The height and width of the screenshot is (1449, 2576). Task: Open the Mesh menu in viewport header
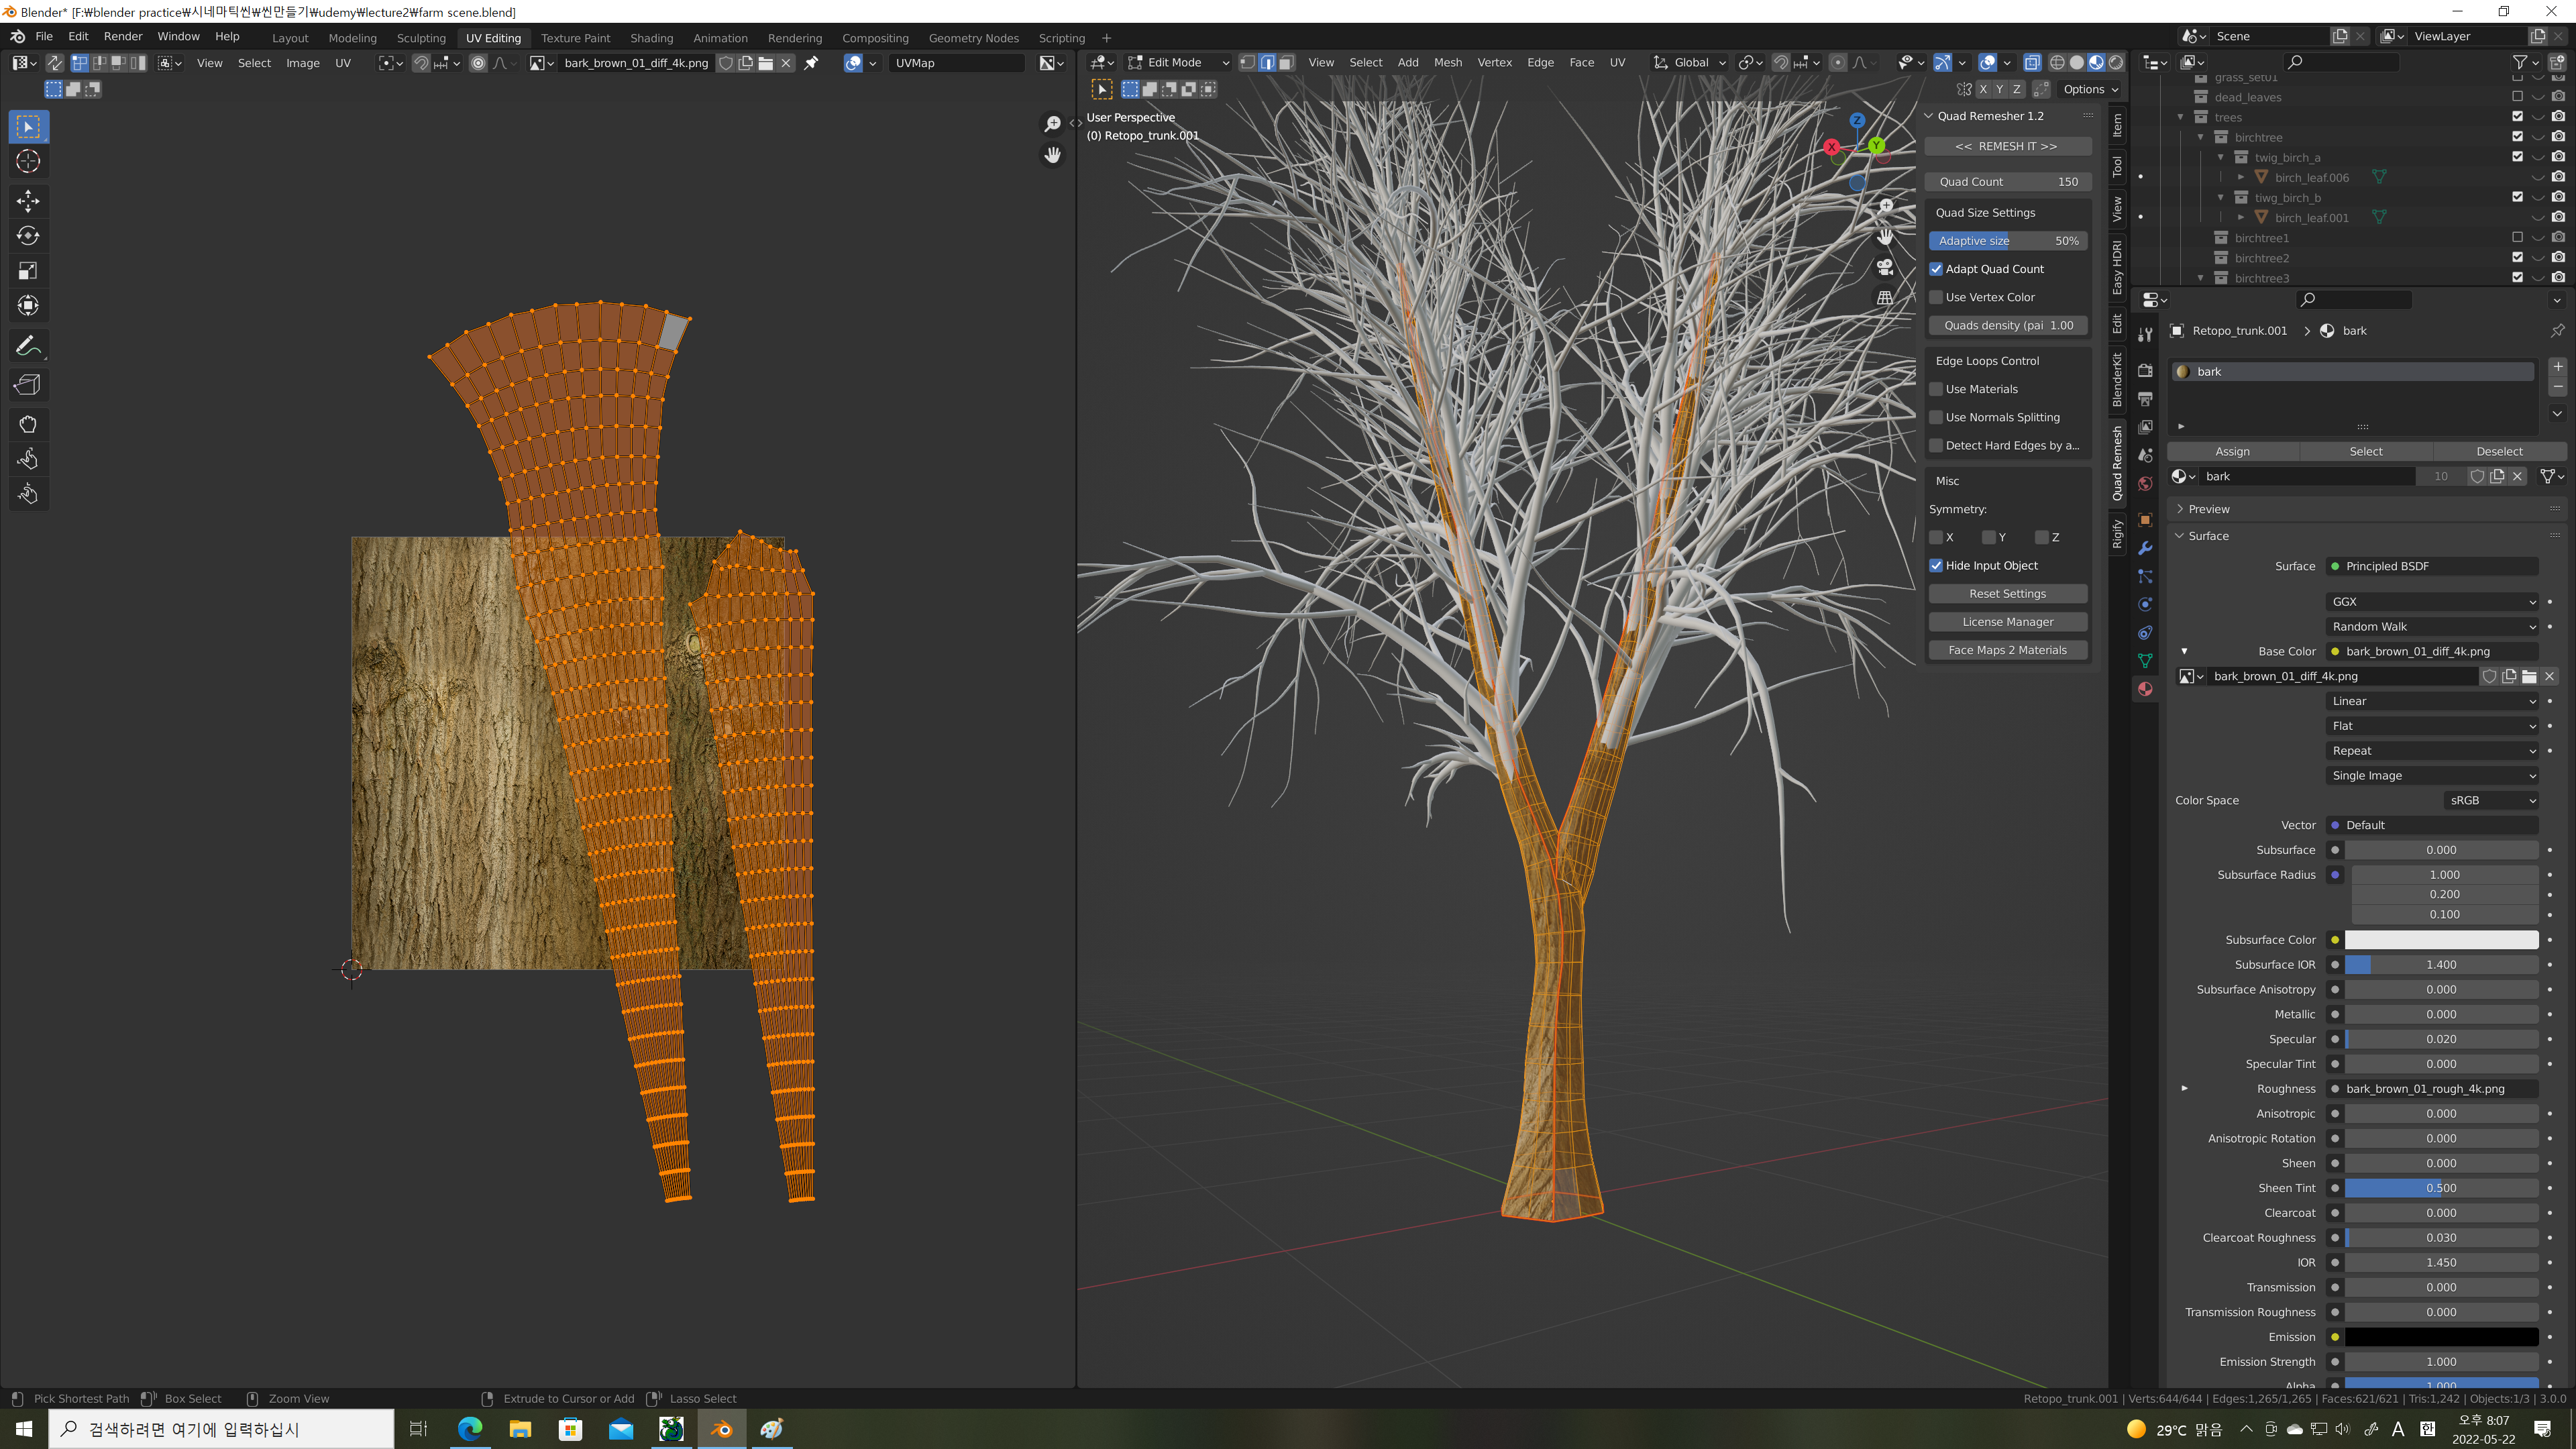click(x=1447, y=62)
